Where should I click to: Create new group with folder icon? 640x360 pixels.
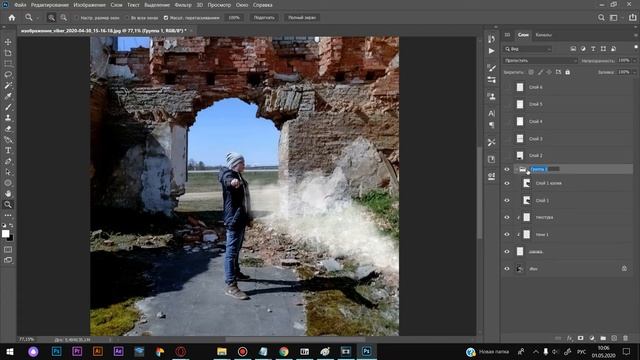(603, 338)
